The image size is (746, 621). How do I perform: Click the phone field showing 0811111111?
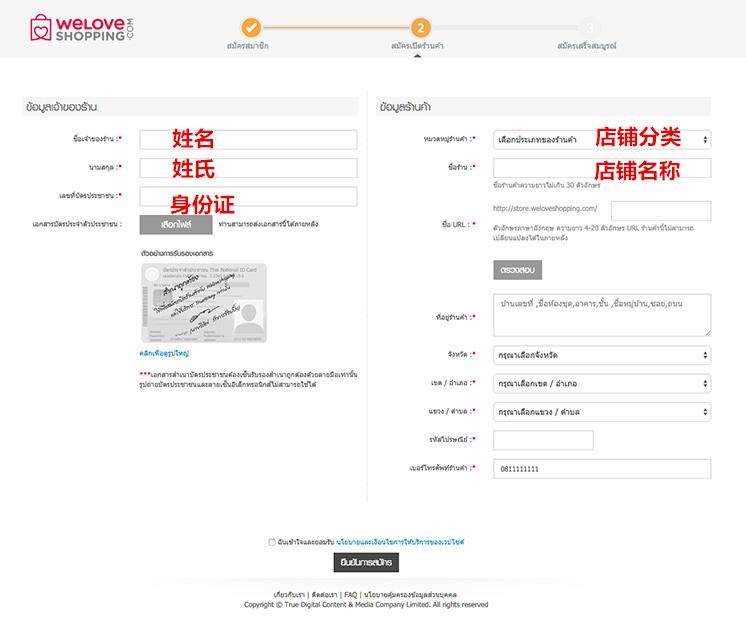pos(602,469)
